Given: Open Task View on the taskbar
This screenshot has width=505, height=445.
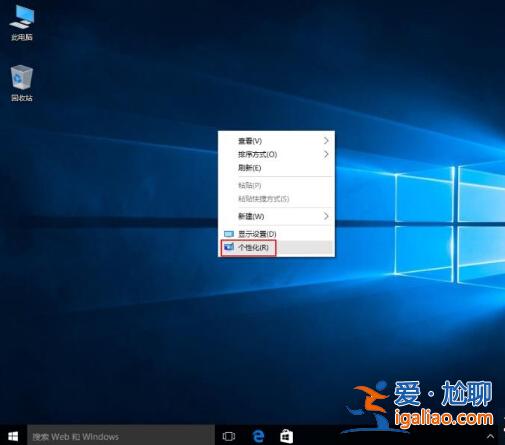Looking at the screenshot, I should (x=229, y=436).
